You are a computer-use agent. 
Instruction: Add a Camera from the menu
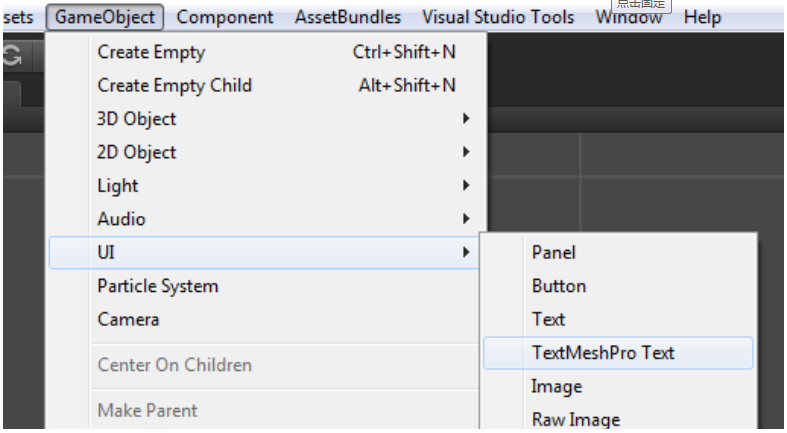pyautogui.click(x=128, y=320)
